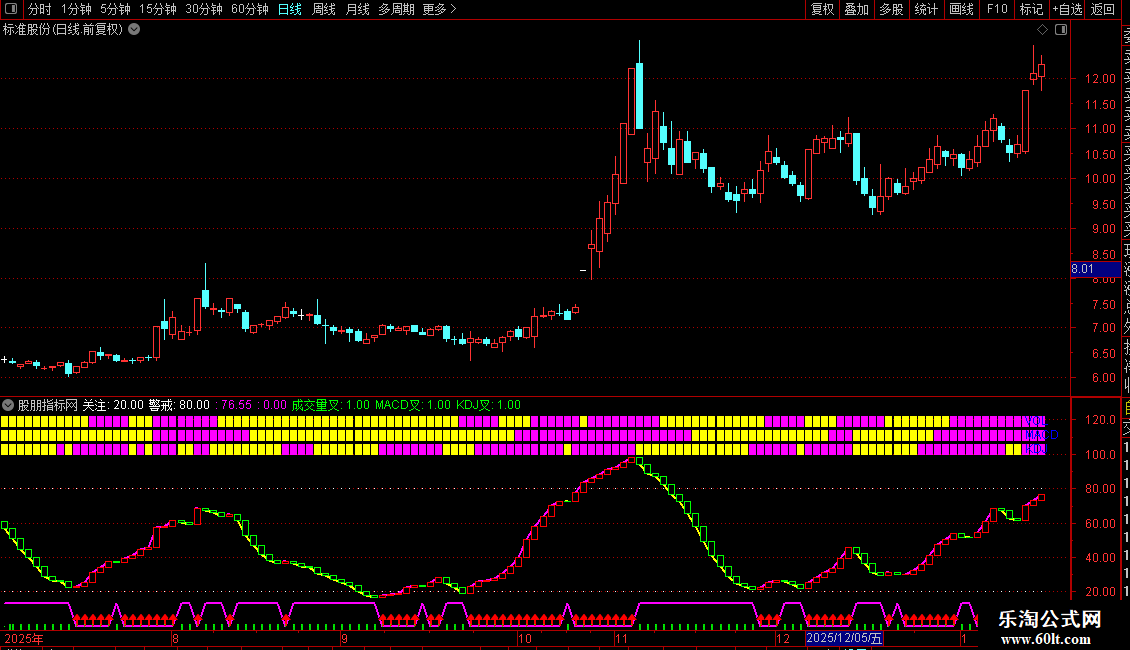
Task: Click the 10.00 price axis label
Action: pos(1100,179)
